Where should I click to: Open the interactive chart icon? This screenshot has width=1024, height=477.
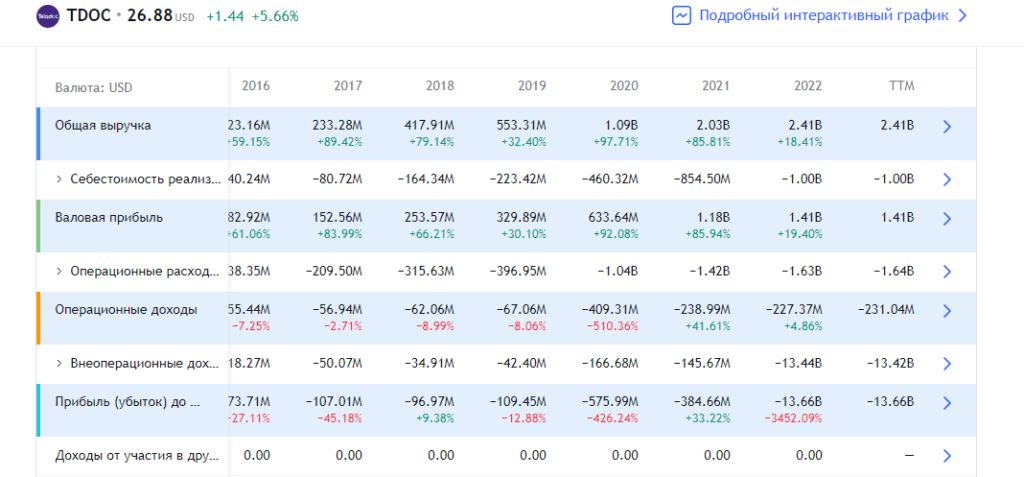click(x=681, y=16)
